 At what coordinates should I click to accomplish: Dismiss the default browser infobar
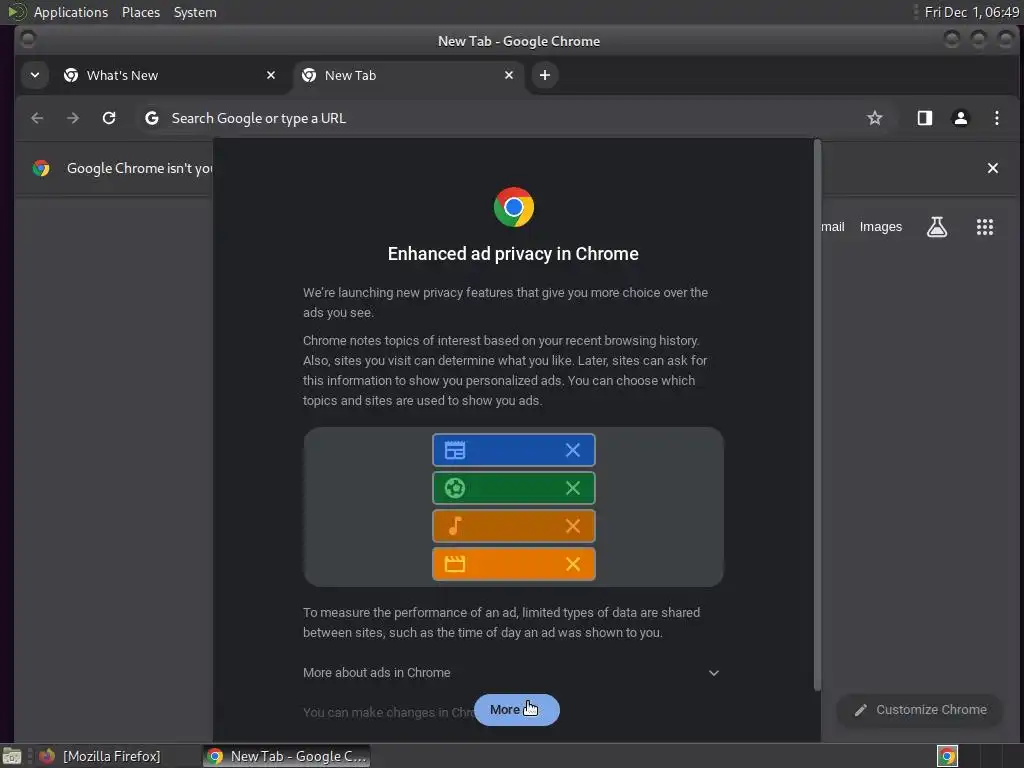[993, 168]
